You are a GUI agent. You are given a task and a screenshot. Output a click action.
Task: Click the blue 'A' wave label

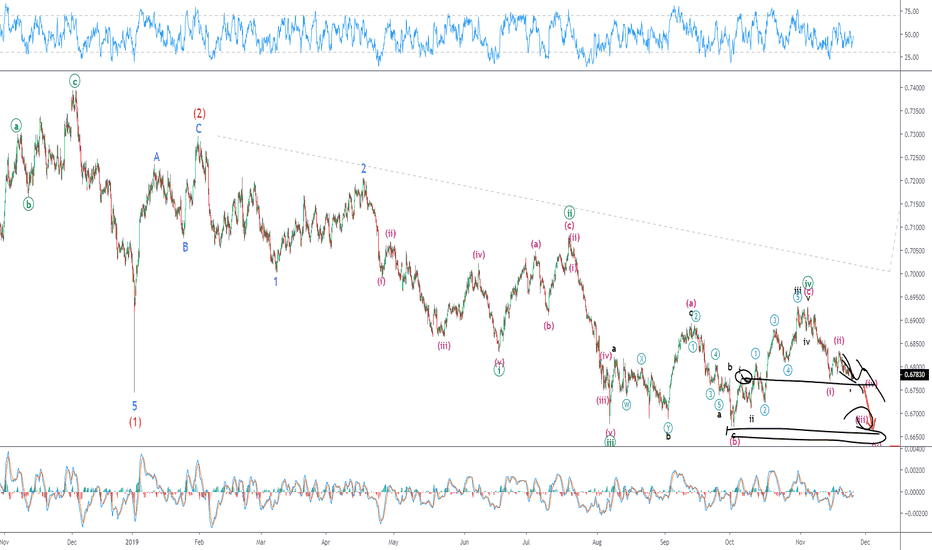pyautogui.click(x=157, y=157)
